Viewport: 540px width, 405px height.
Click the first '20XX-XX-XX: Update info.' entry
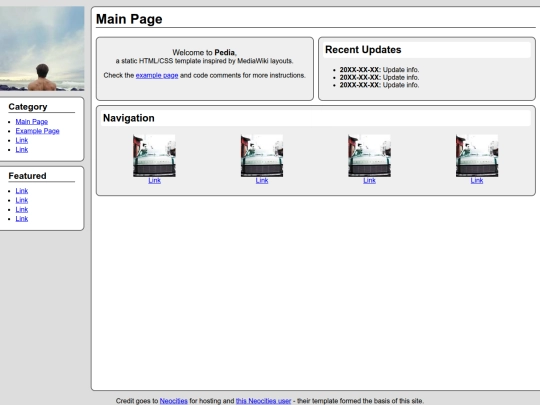(x=379, y=70)
